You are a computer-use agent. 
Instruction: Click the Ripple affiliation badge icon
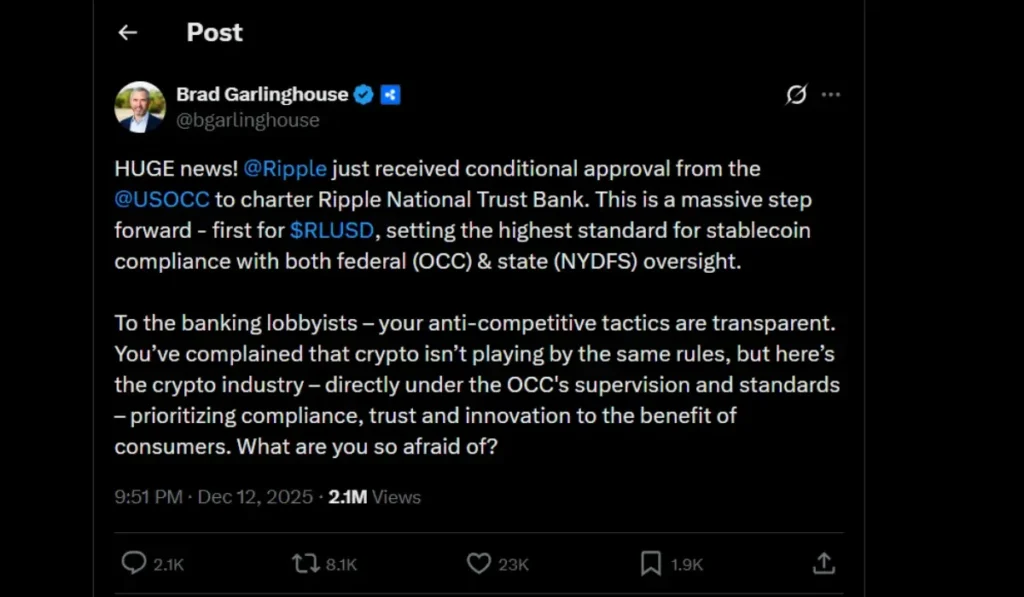pyautogui.click(x=390, y=95)
